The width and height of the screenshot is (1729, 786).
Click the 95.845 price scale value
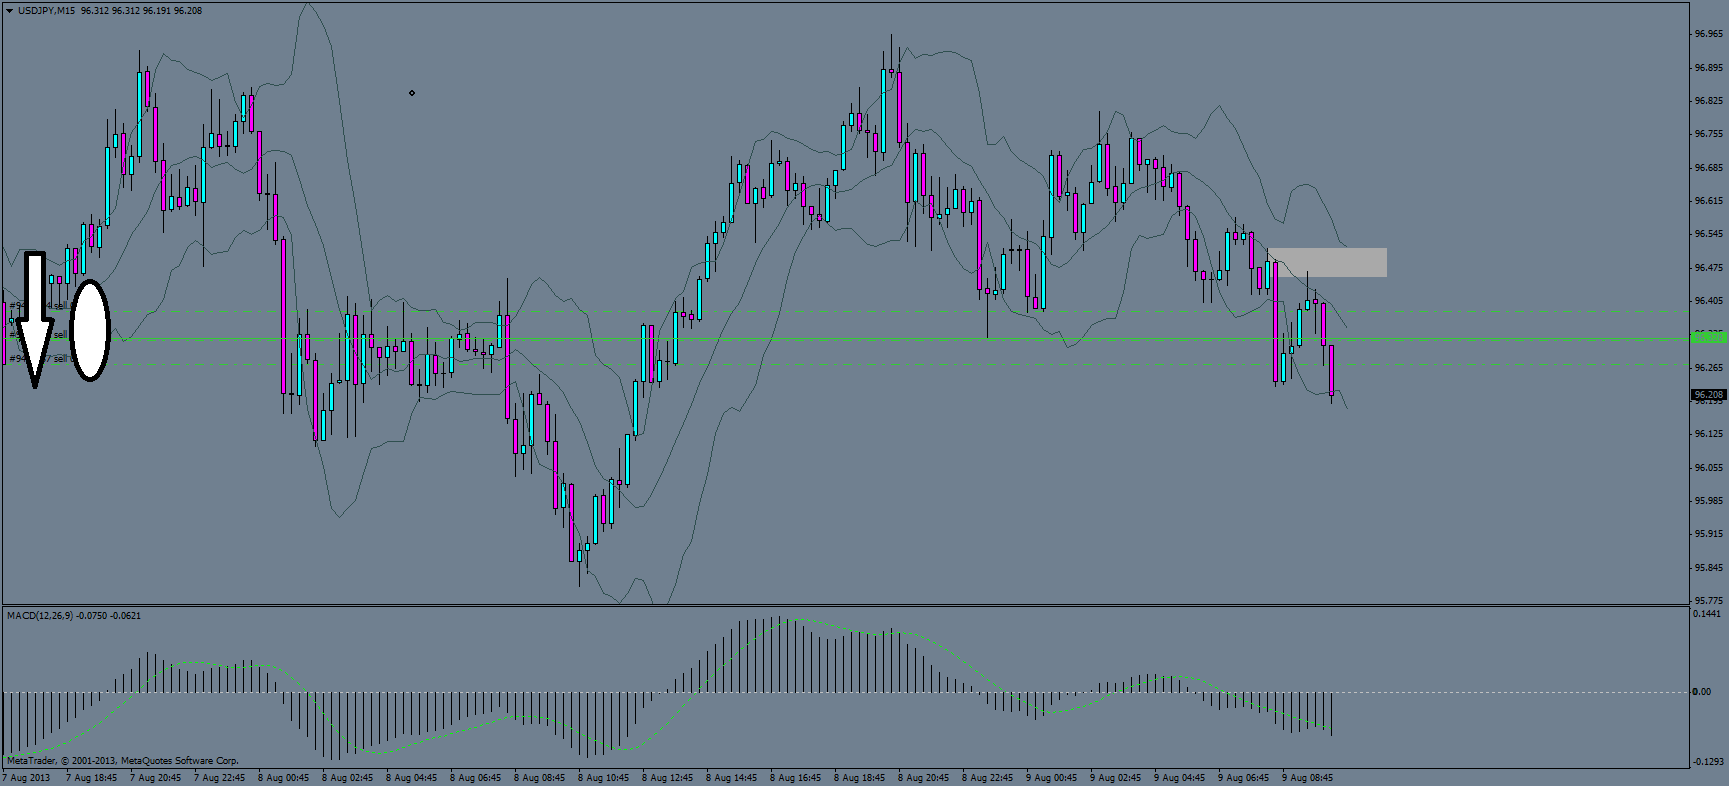1708,568
